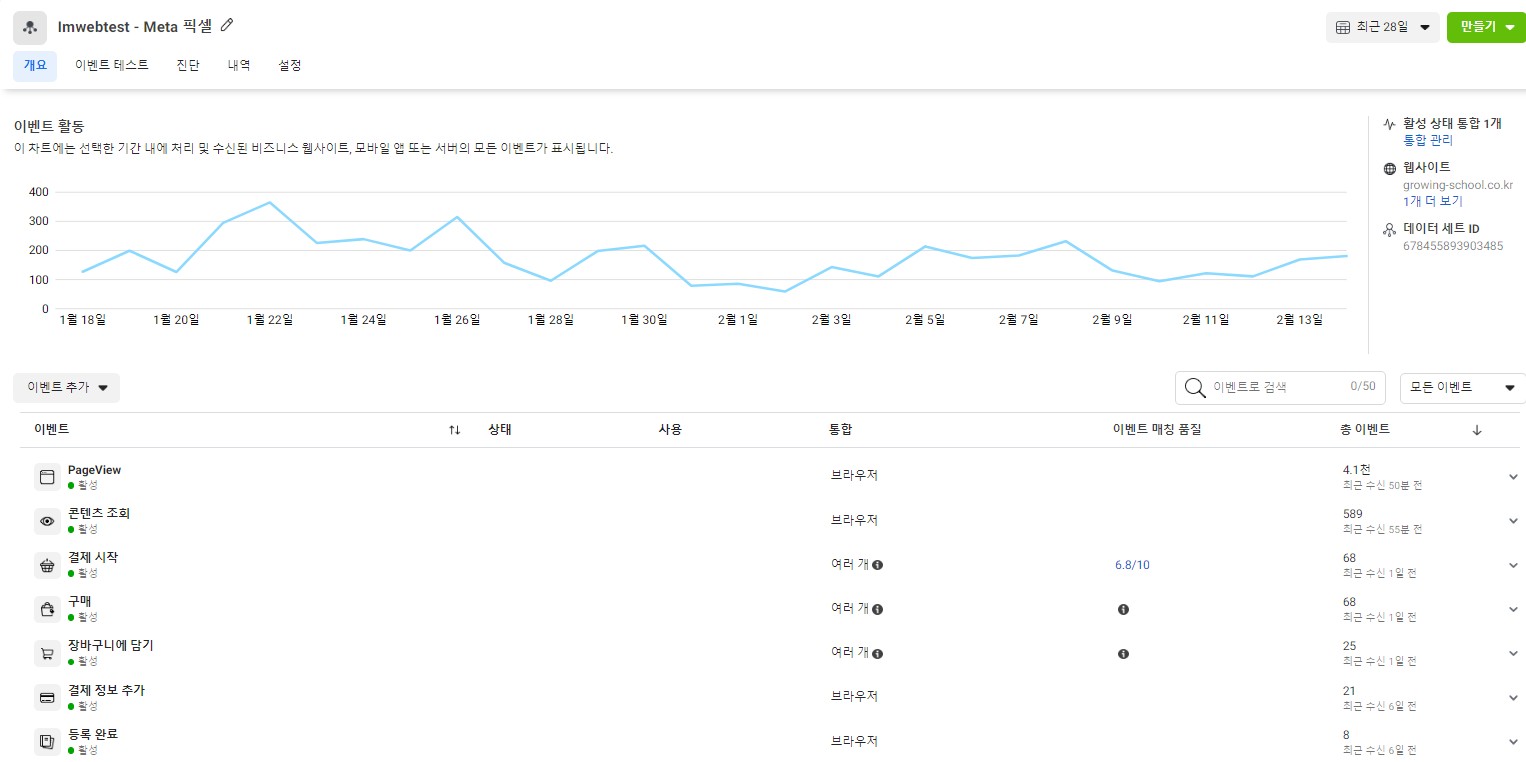The width and height of the screenshot is (1526, 762).
Task: Click the 통합 관리 link
Action: tap(1428, 141)
